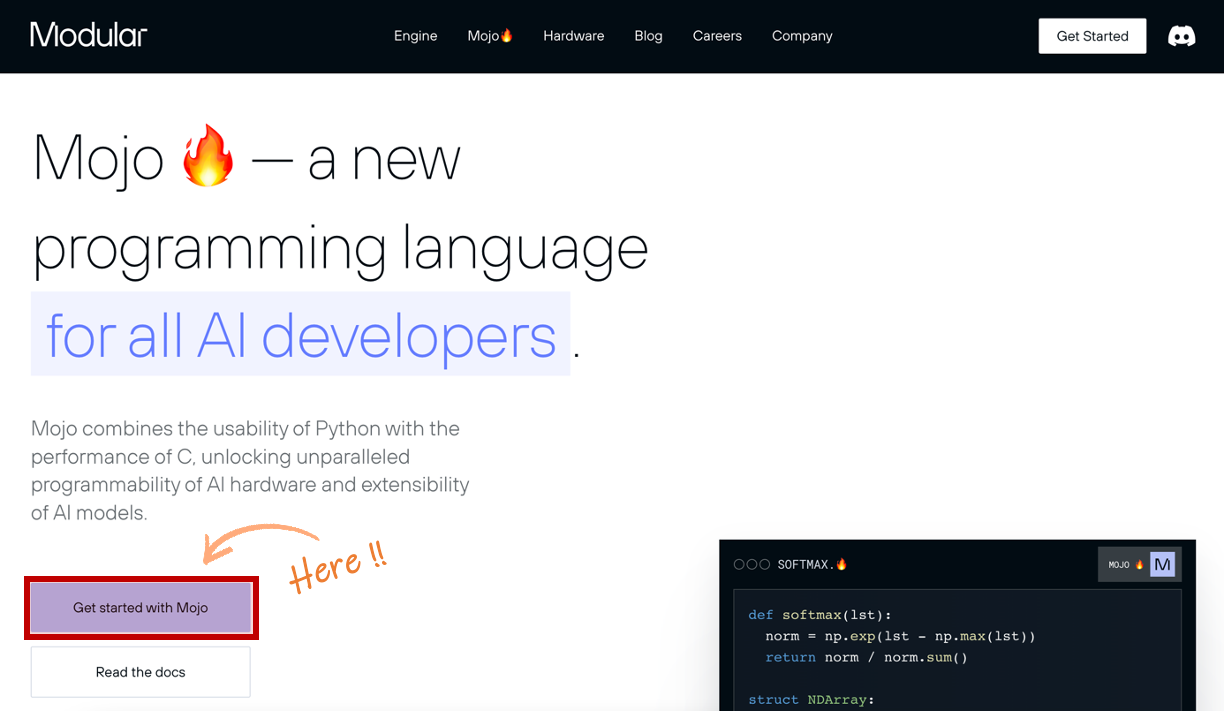This screenshot has width=1224, height=712.
Task: Go to the Hardware page
Action: click(x=573, y=36)
